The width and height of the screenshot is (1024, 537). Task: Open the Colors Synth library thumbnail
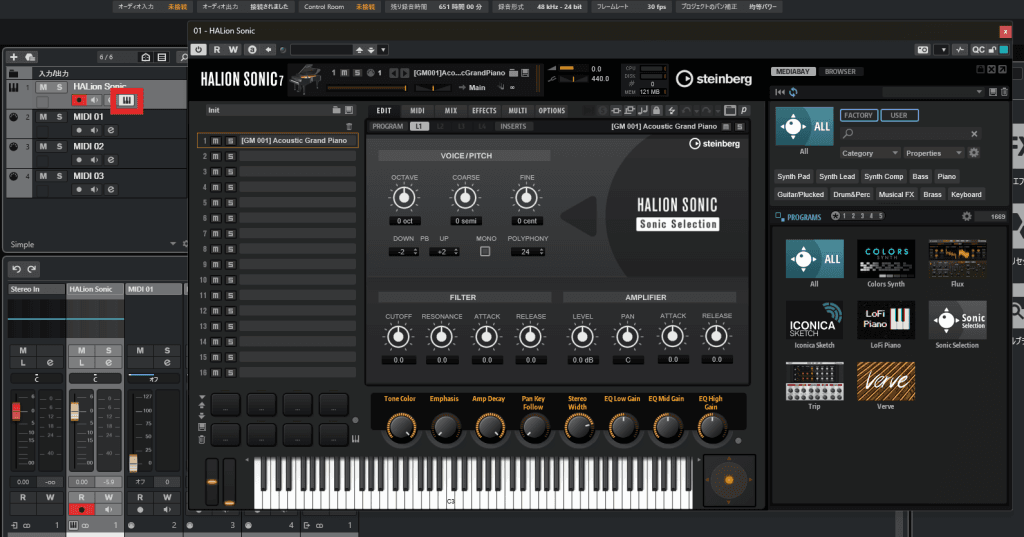click(886, 259)
